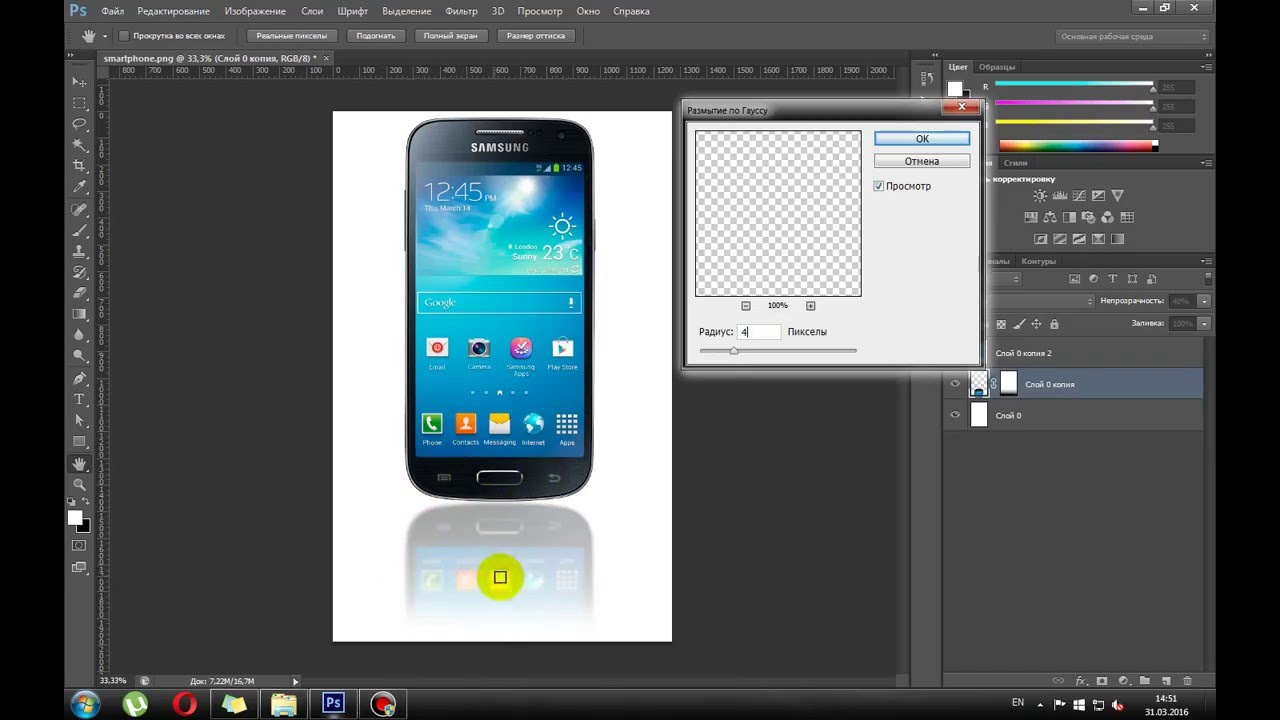Switch to the Контуры paths tab
Viewport: 1280px width, 720px height.
[x=1039, y=261]
